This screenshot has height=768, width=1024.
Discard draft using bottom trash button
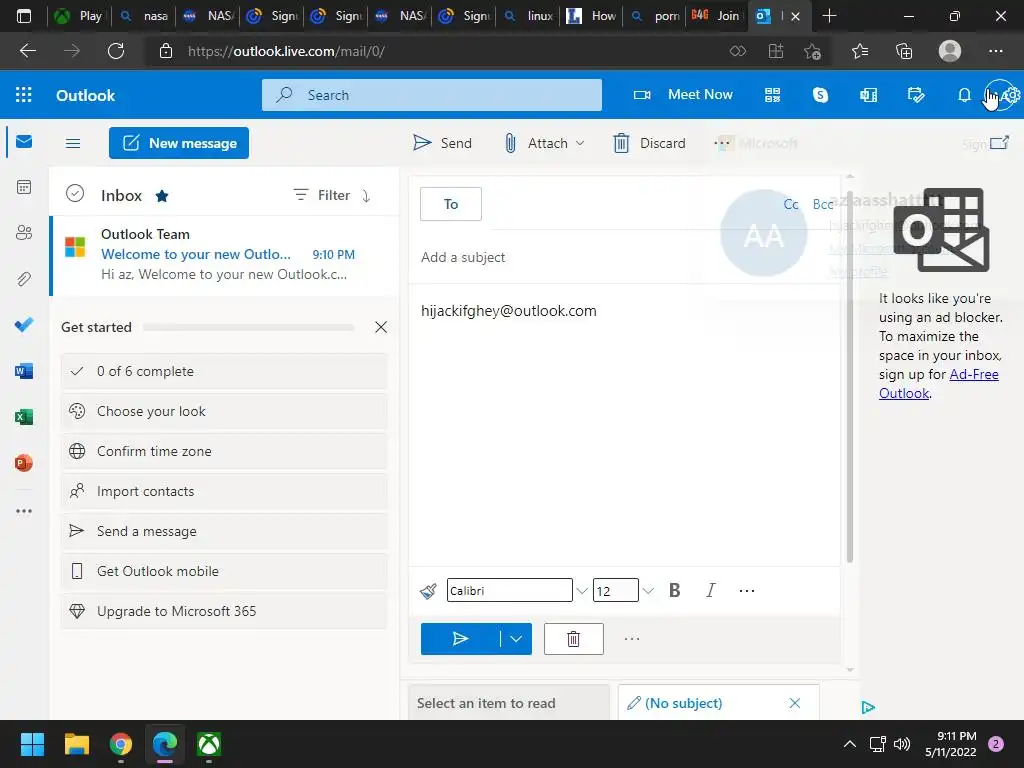click(573, 639)
